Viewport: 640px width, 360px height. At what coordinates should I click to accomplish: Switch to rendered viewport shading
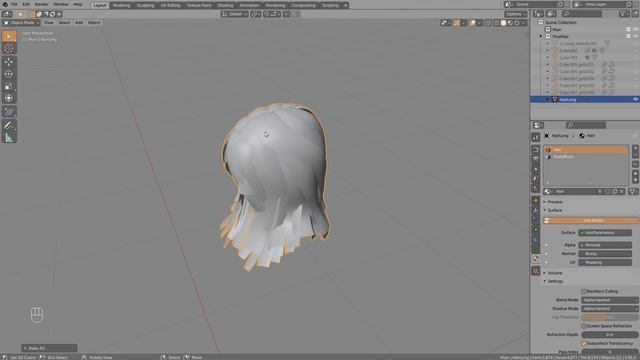pyautogui.click(x=517, y=23)
